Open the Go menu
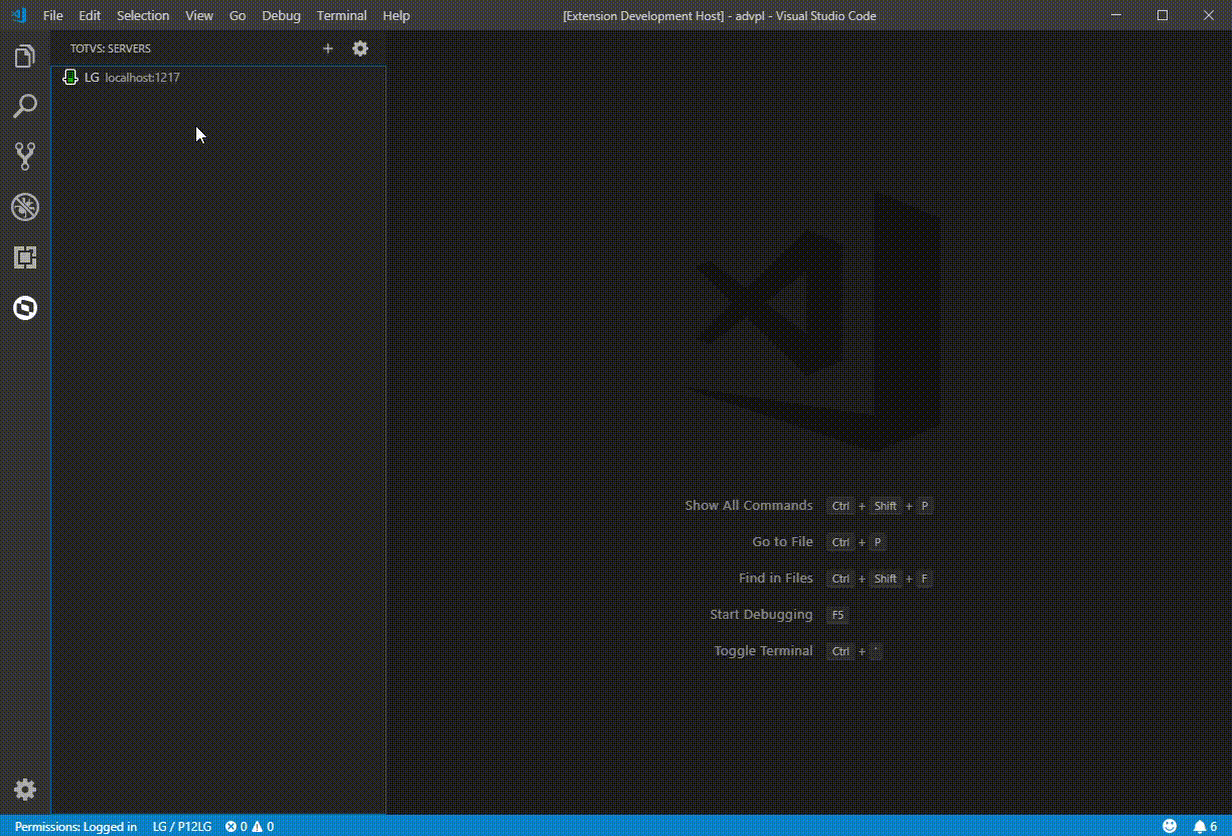This screenshot has height=836, width=1232. pyautogui.click(x=237, y=15)
